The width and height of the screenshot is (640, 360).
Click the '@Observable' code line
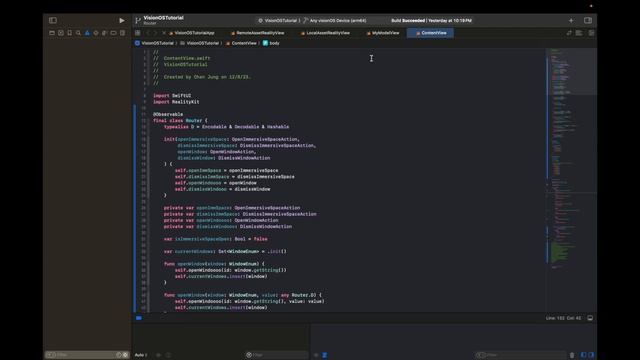click(168, 114)
